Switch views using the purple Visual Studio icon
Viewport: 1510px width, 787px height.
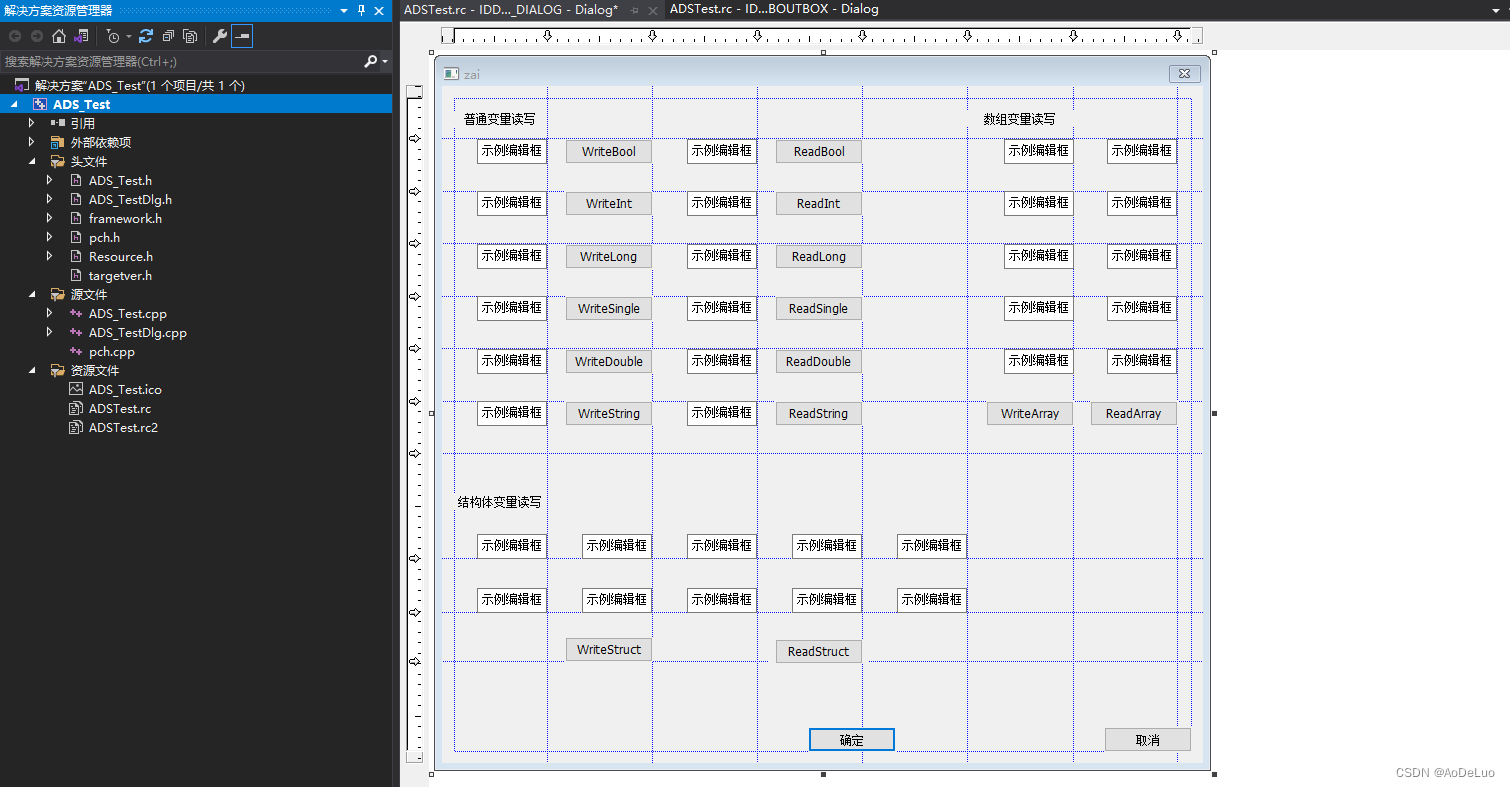81,36
